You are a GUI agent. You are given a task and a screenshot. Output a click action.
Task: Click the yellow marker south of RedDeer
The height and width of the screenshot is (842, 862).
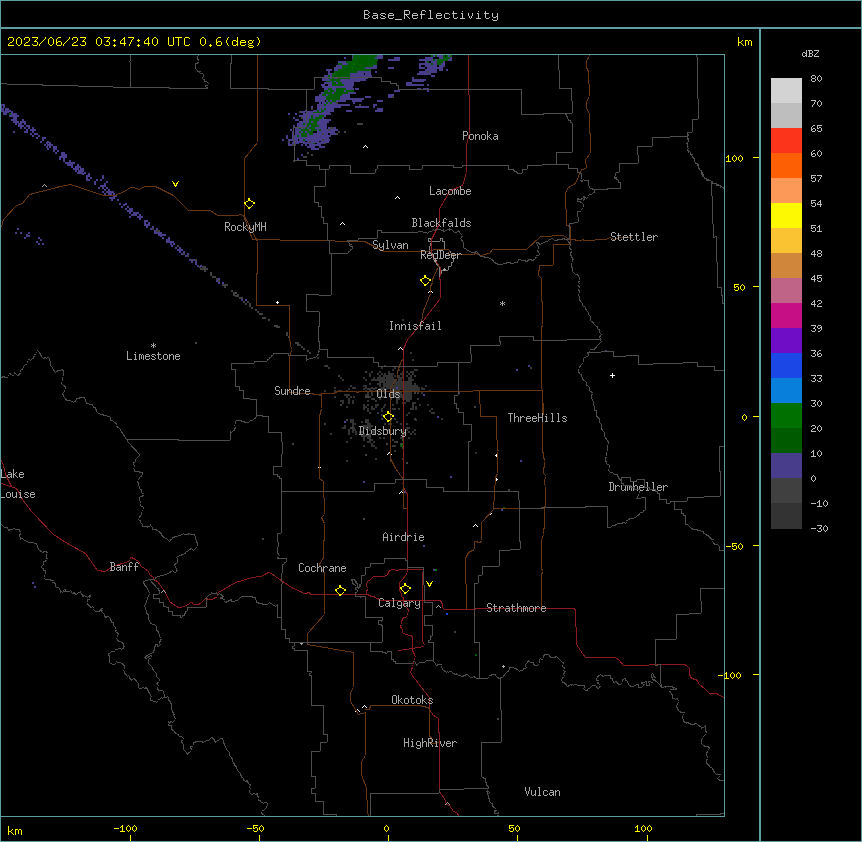[426, 281]
